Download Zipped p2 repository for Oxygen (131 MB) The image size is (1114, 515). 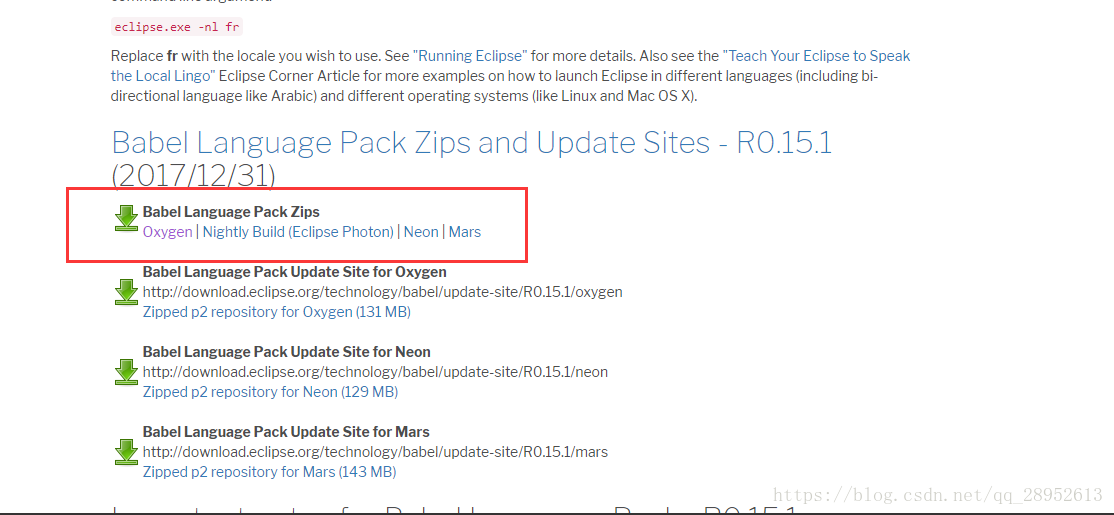click(276, 312)
